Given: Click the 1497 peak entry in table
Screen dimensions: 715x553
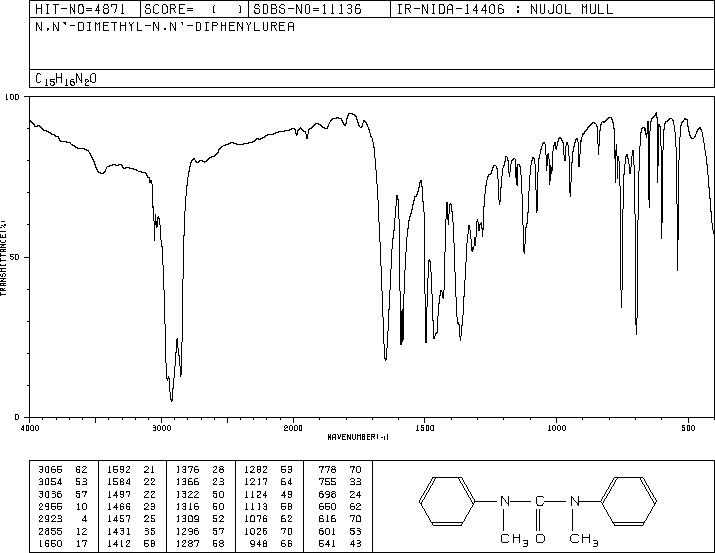Looking at the screenshot, I should pos(131,494).
